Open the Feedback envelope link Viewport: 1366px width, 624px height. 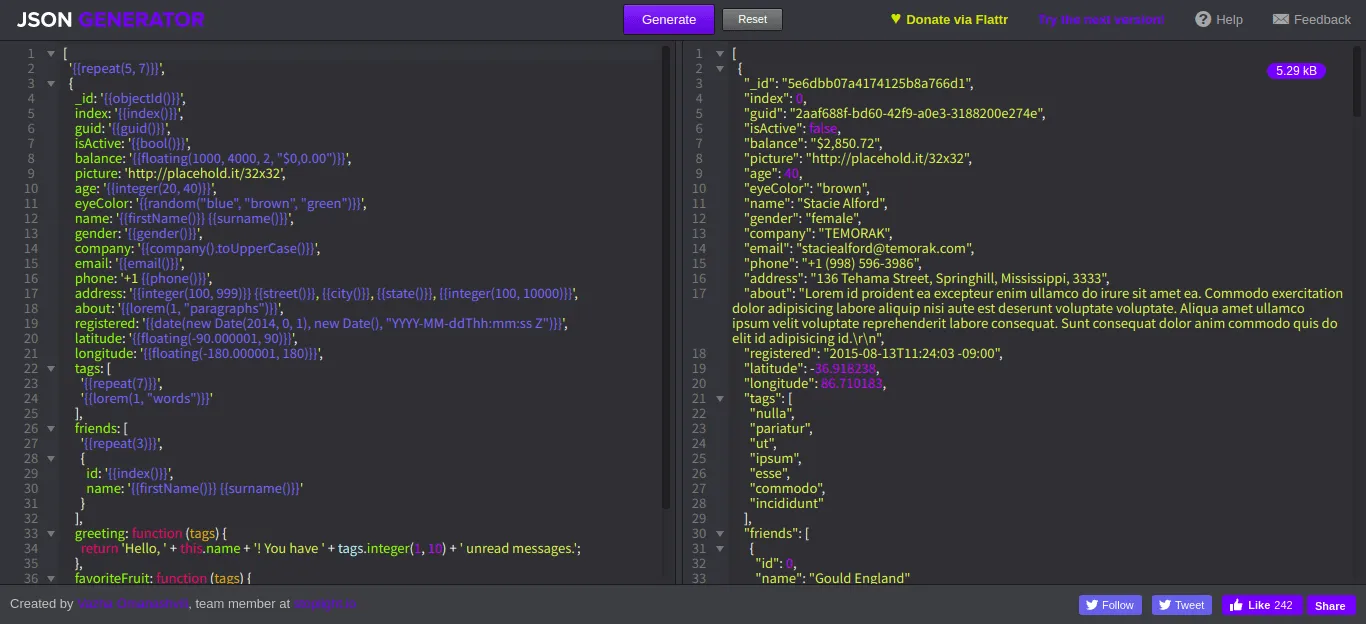tap(1311, 19)
